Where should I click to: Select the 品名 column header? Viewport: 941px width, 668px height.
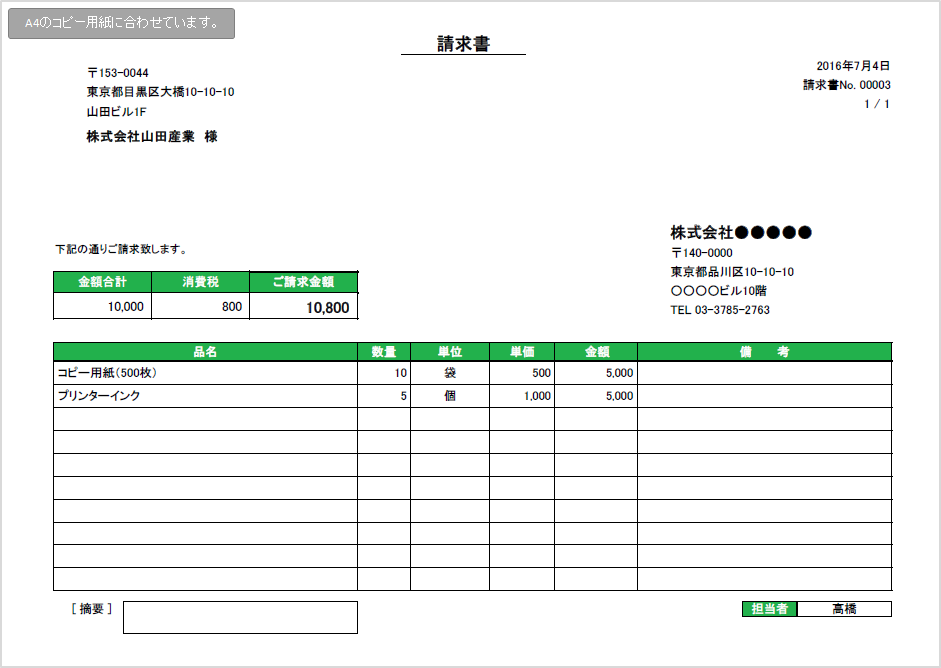pyautogui.click(x=205, y=352)
